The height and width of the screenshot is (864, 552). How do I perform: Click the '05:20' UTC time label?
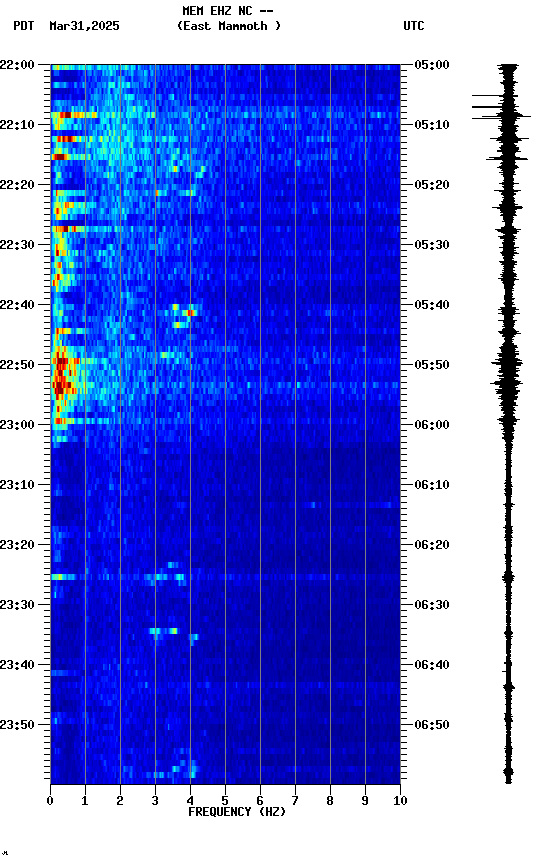coord(432,185)
